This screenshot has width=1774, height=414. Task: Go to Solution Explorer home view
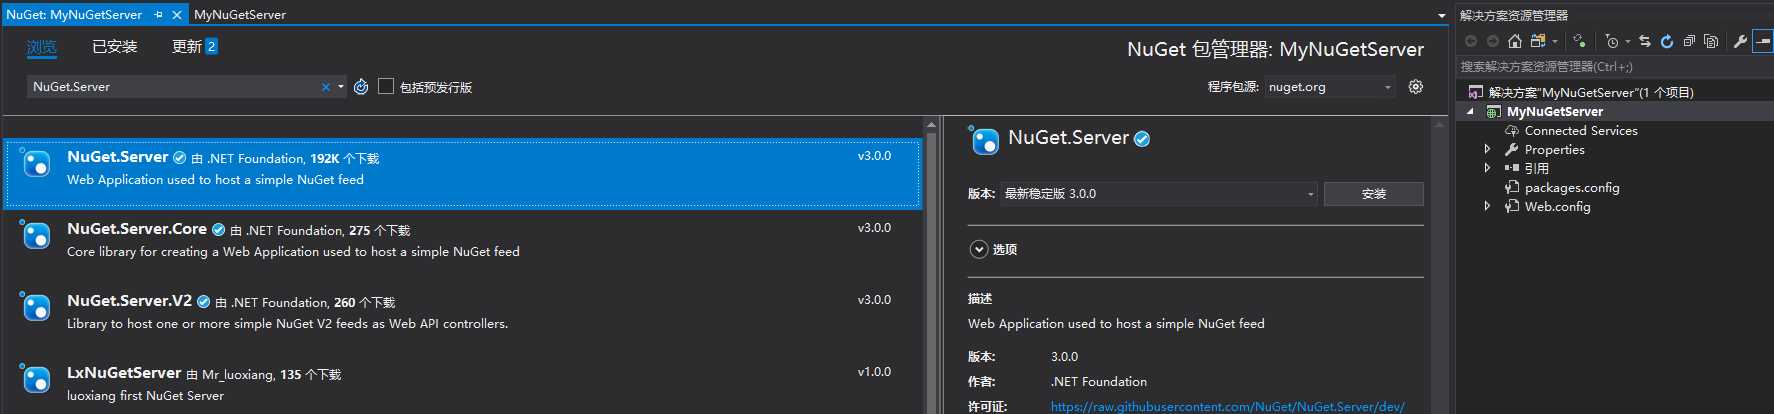1515,41
